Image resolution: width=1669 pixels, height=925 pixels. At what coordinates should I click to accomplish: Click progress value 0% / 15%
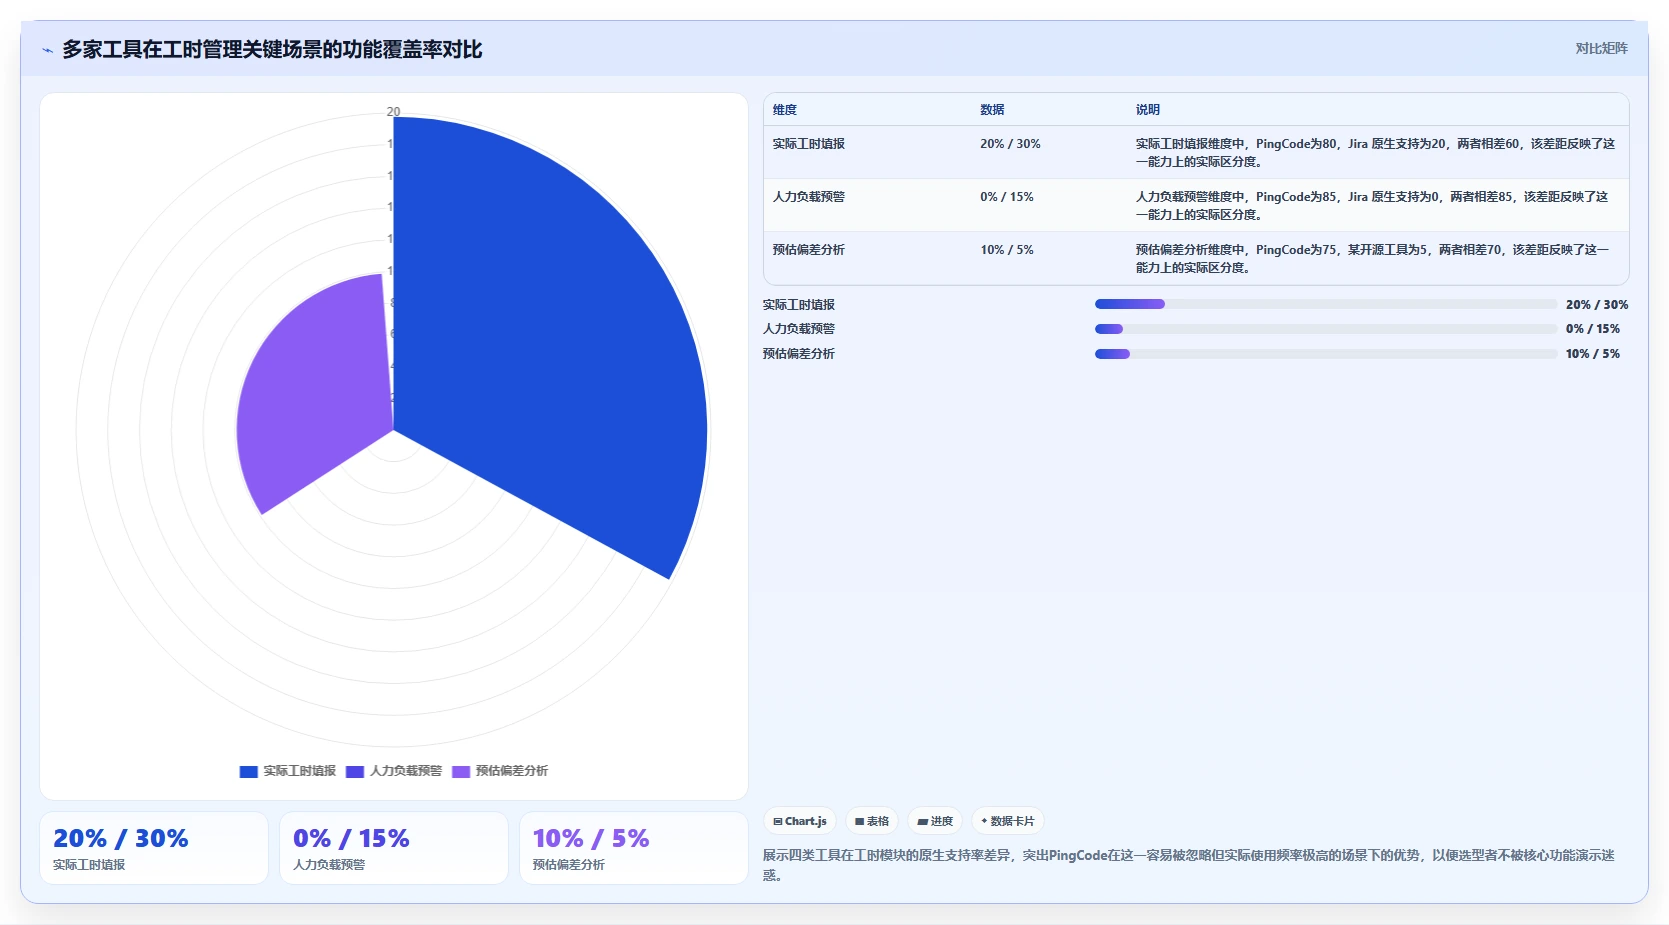(x=1593, y=329)
